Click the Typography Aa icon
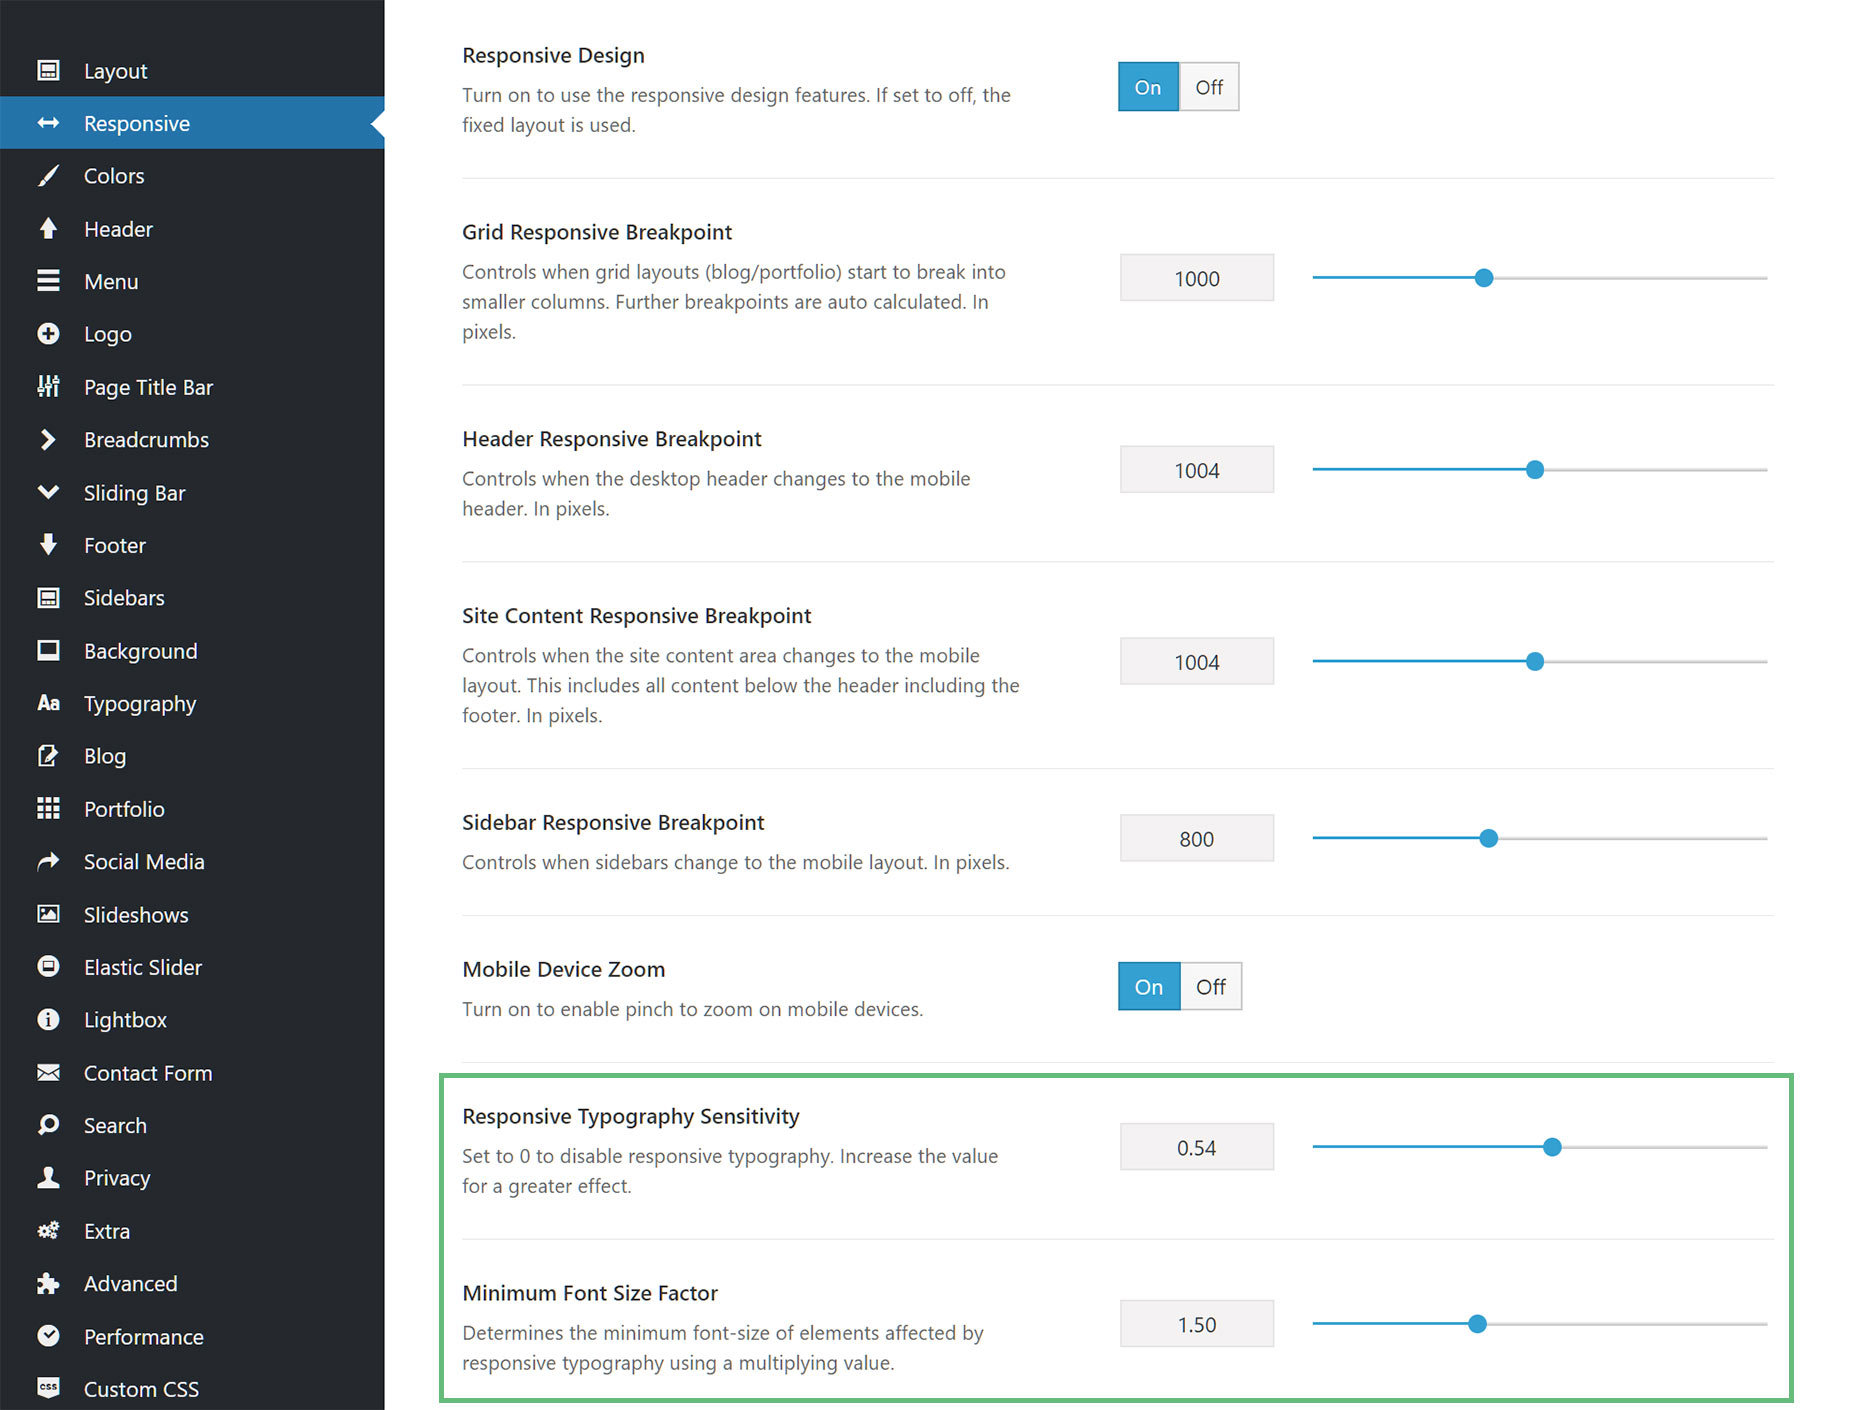The width and height of the screenshot is (1850, 1410). [48, 703]
